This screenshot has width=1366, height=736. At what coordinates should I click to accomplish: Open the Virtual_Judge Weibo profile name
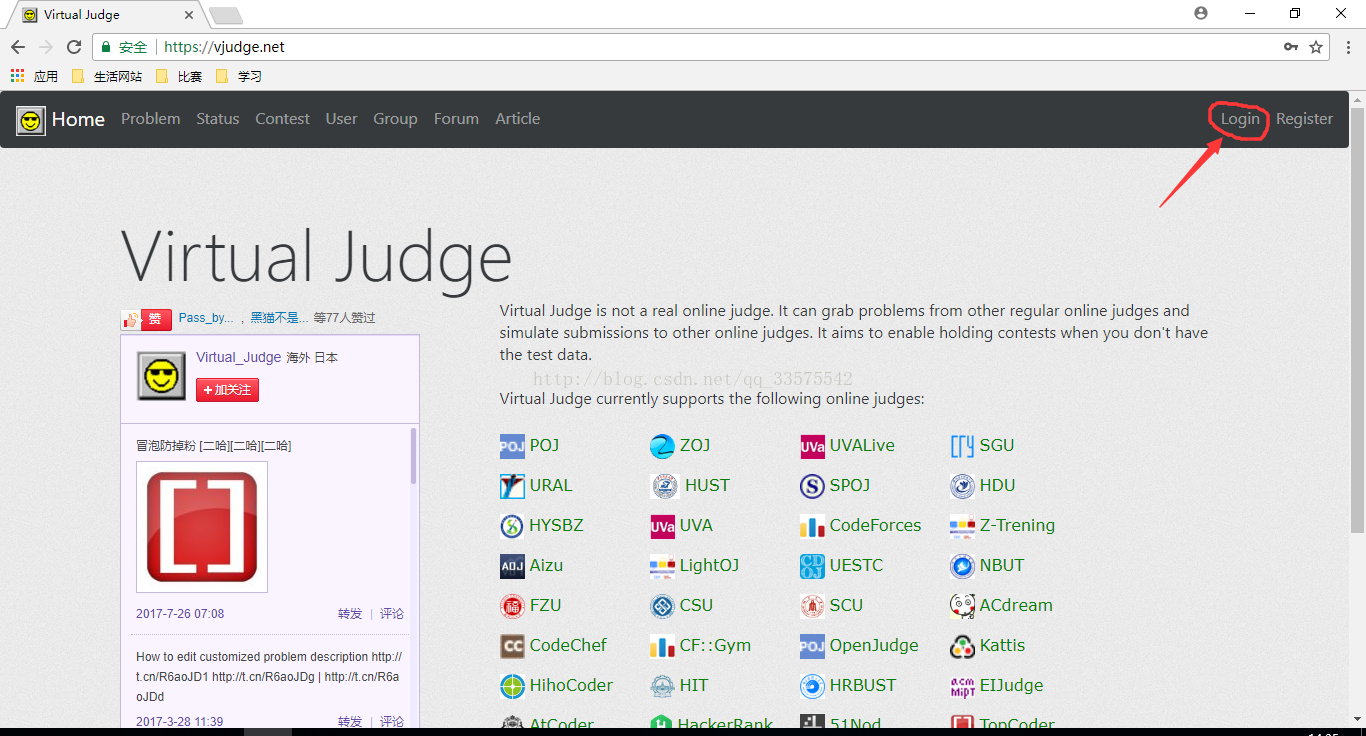coord(239,357)
